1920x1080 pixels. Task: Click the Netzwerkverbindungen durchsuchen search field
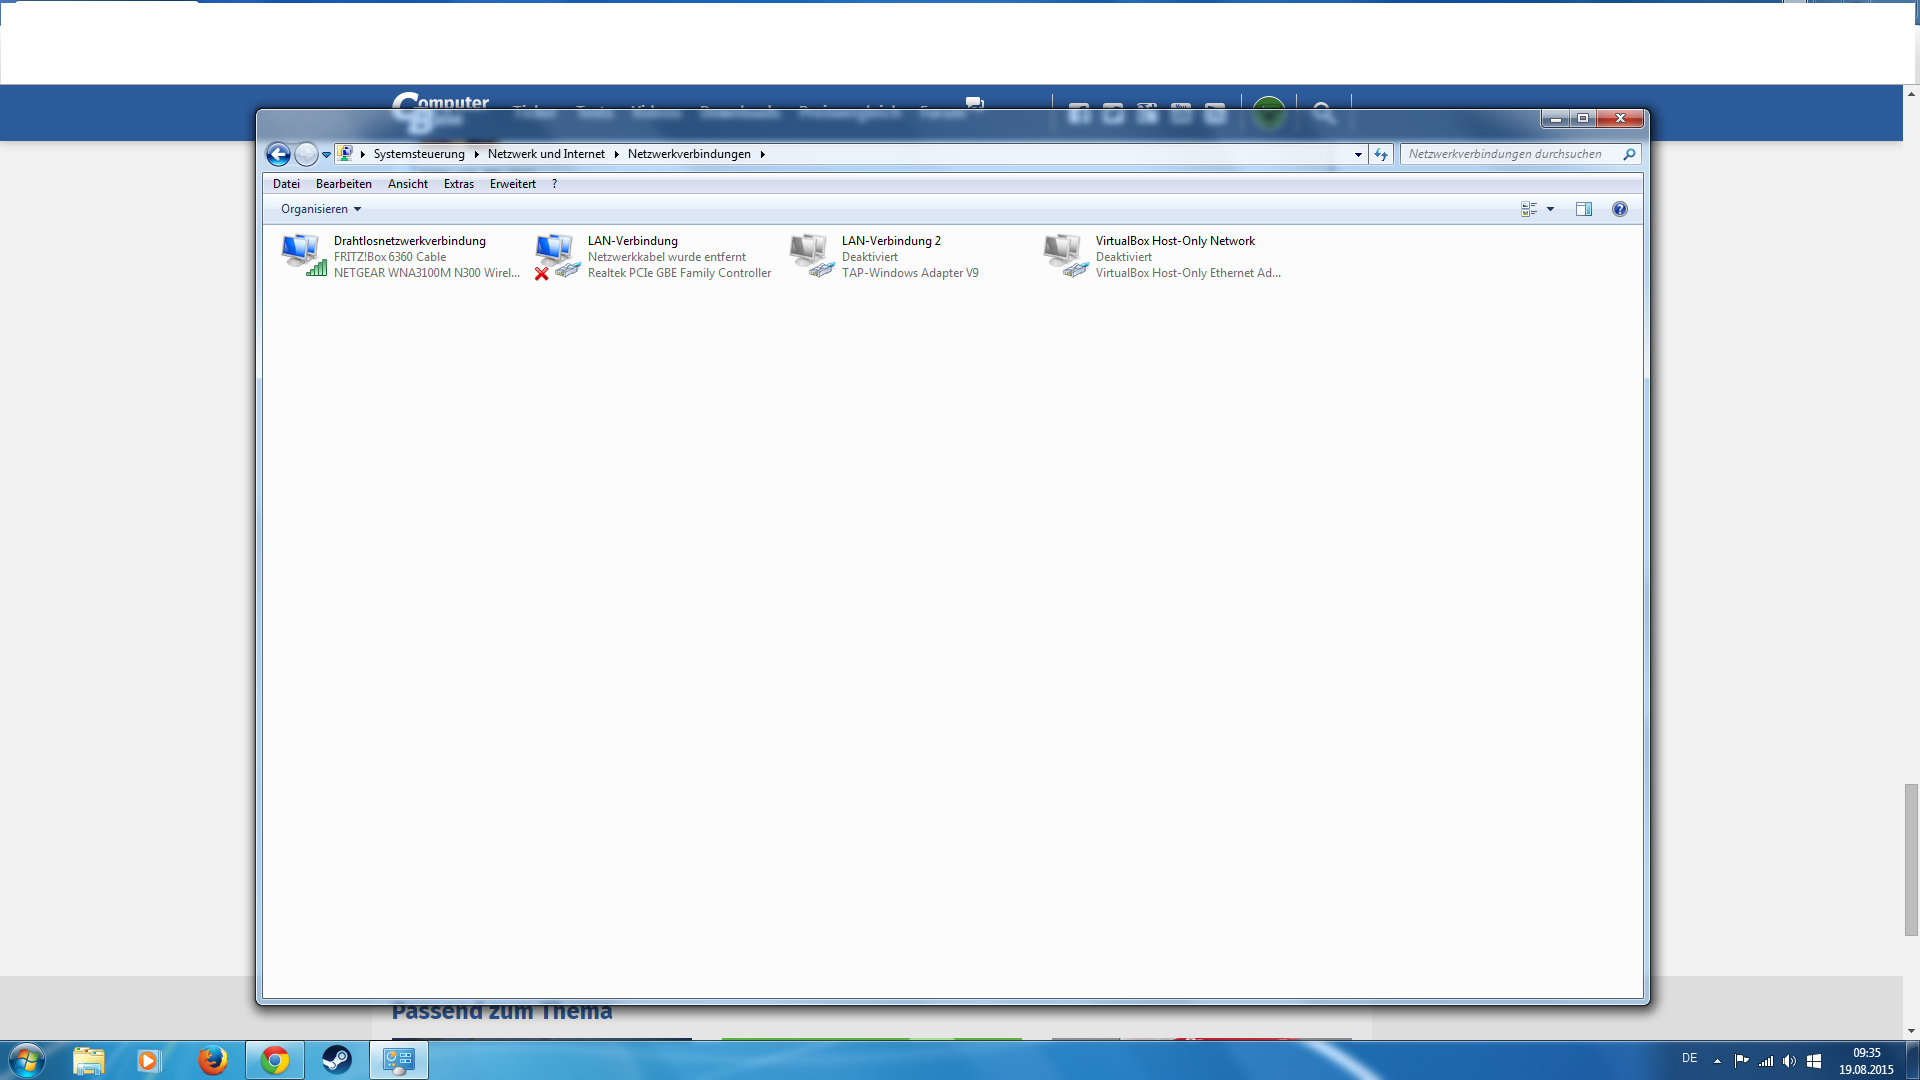coord(1505,154)
